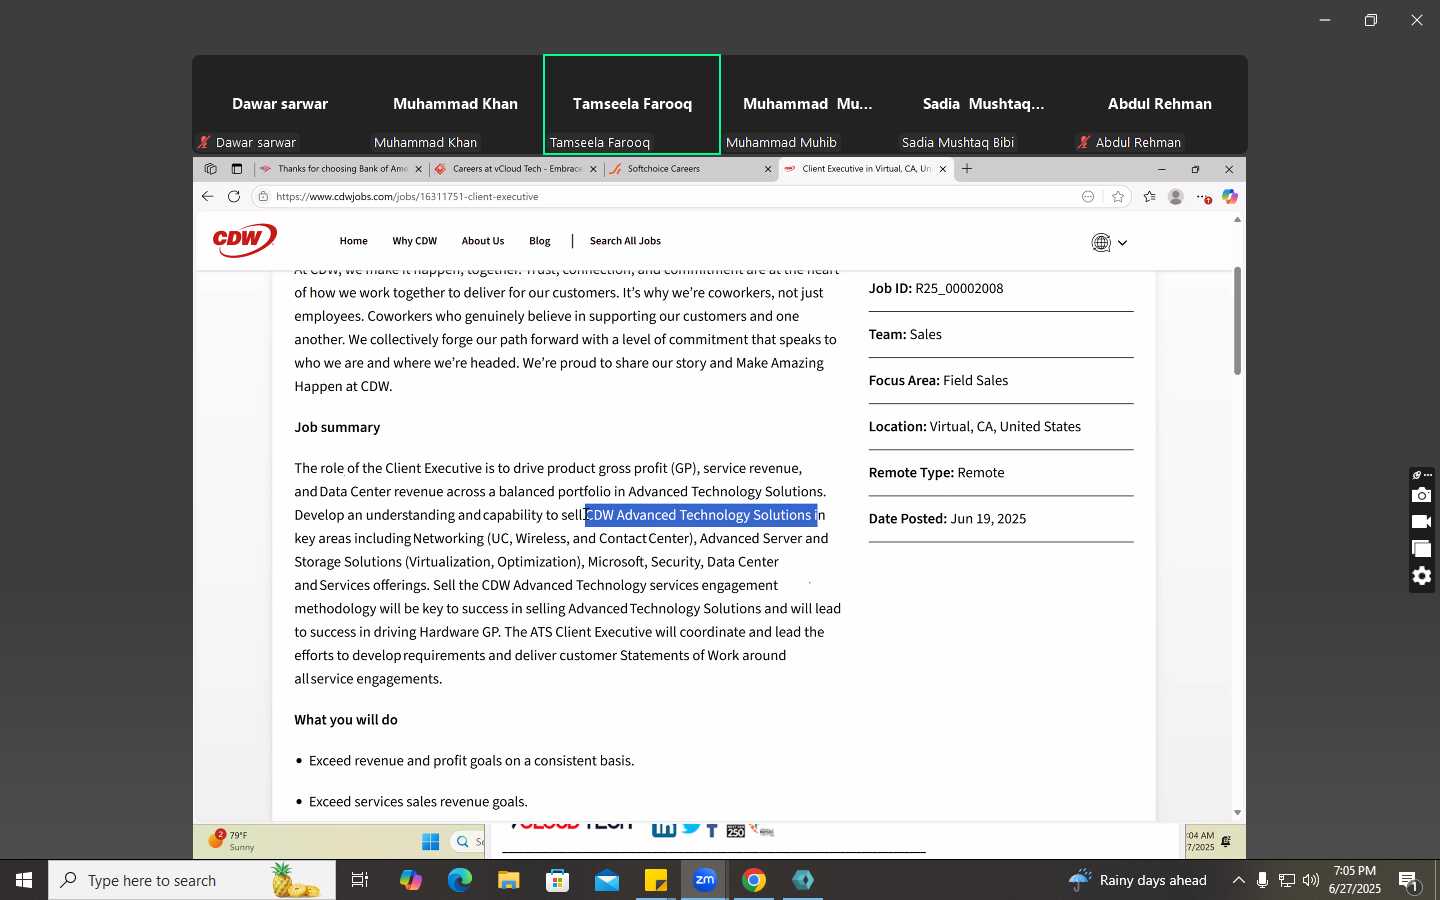Click the highlighted CDW Advanced Technology Solutions text
The image size is (1440, 900).
click(700, 515)
